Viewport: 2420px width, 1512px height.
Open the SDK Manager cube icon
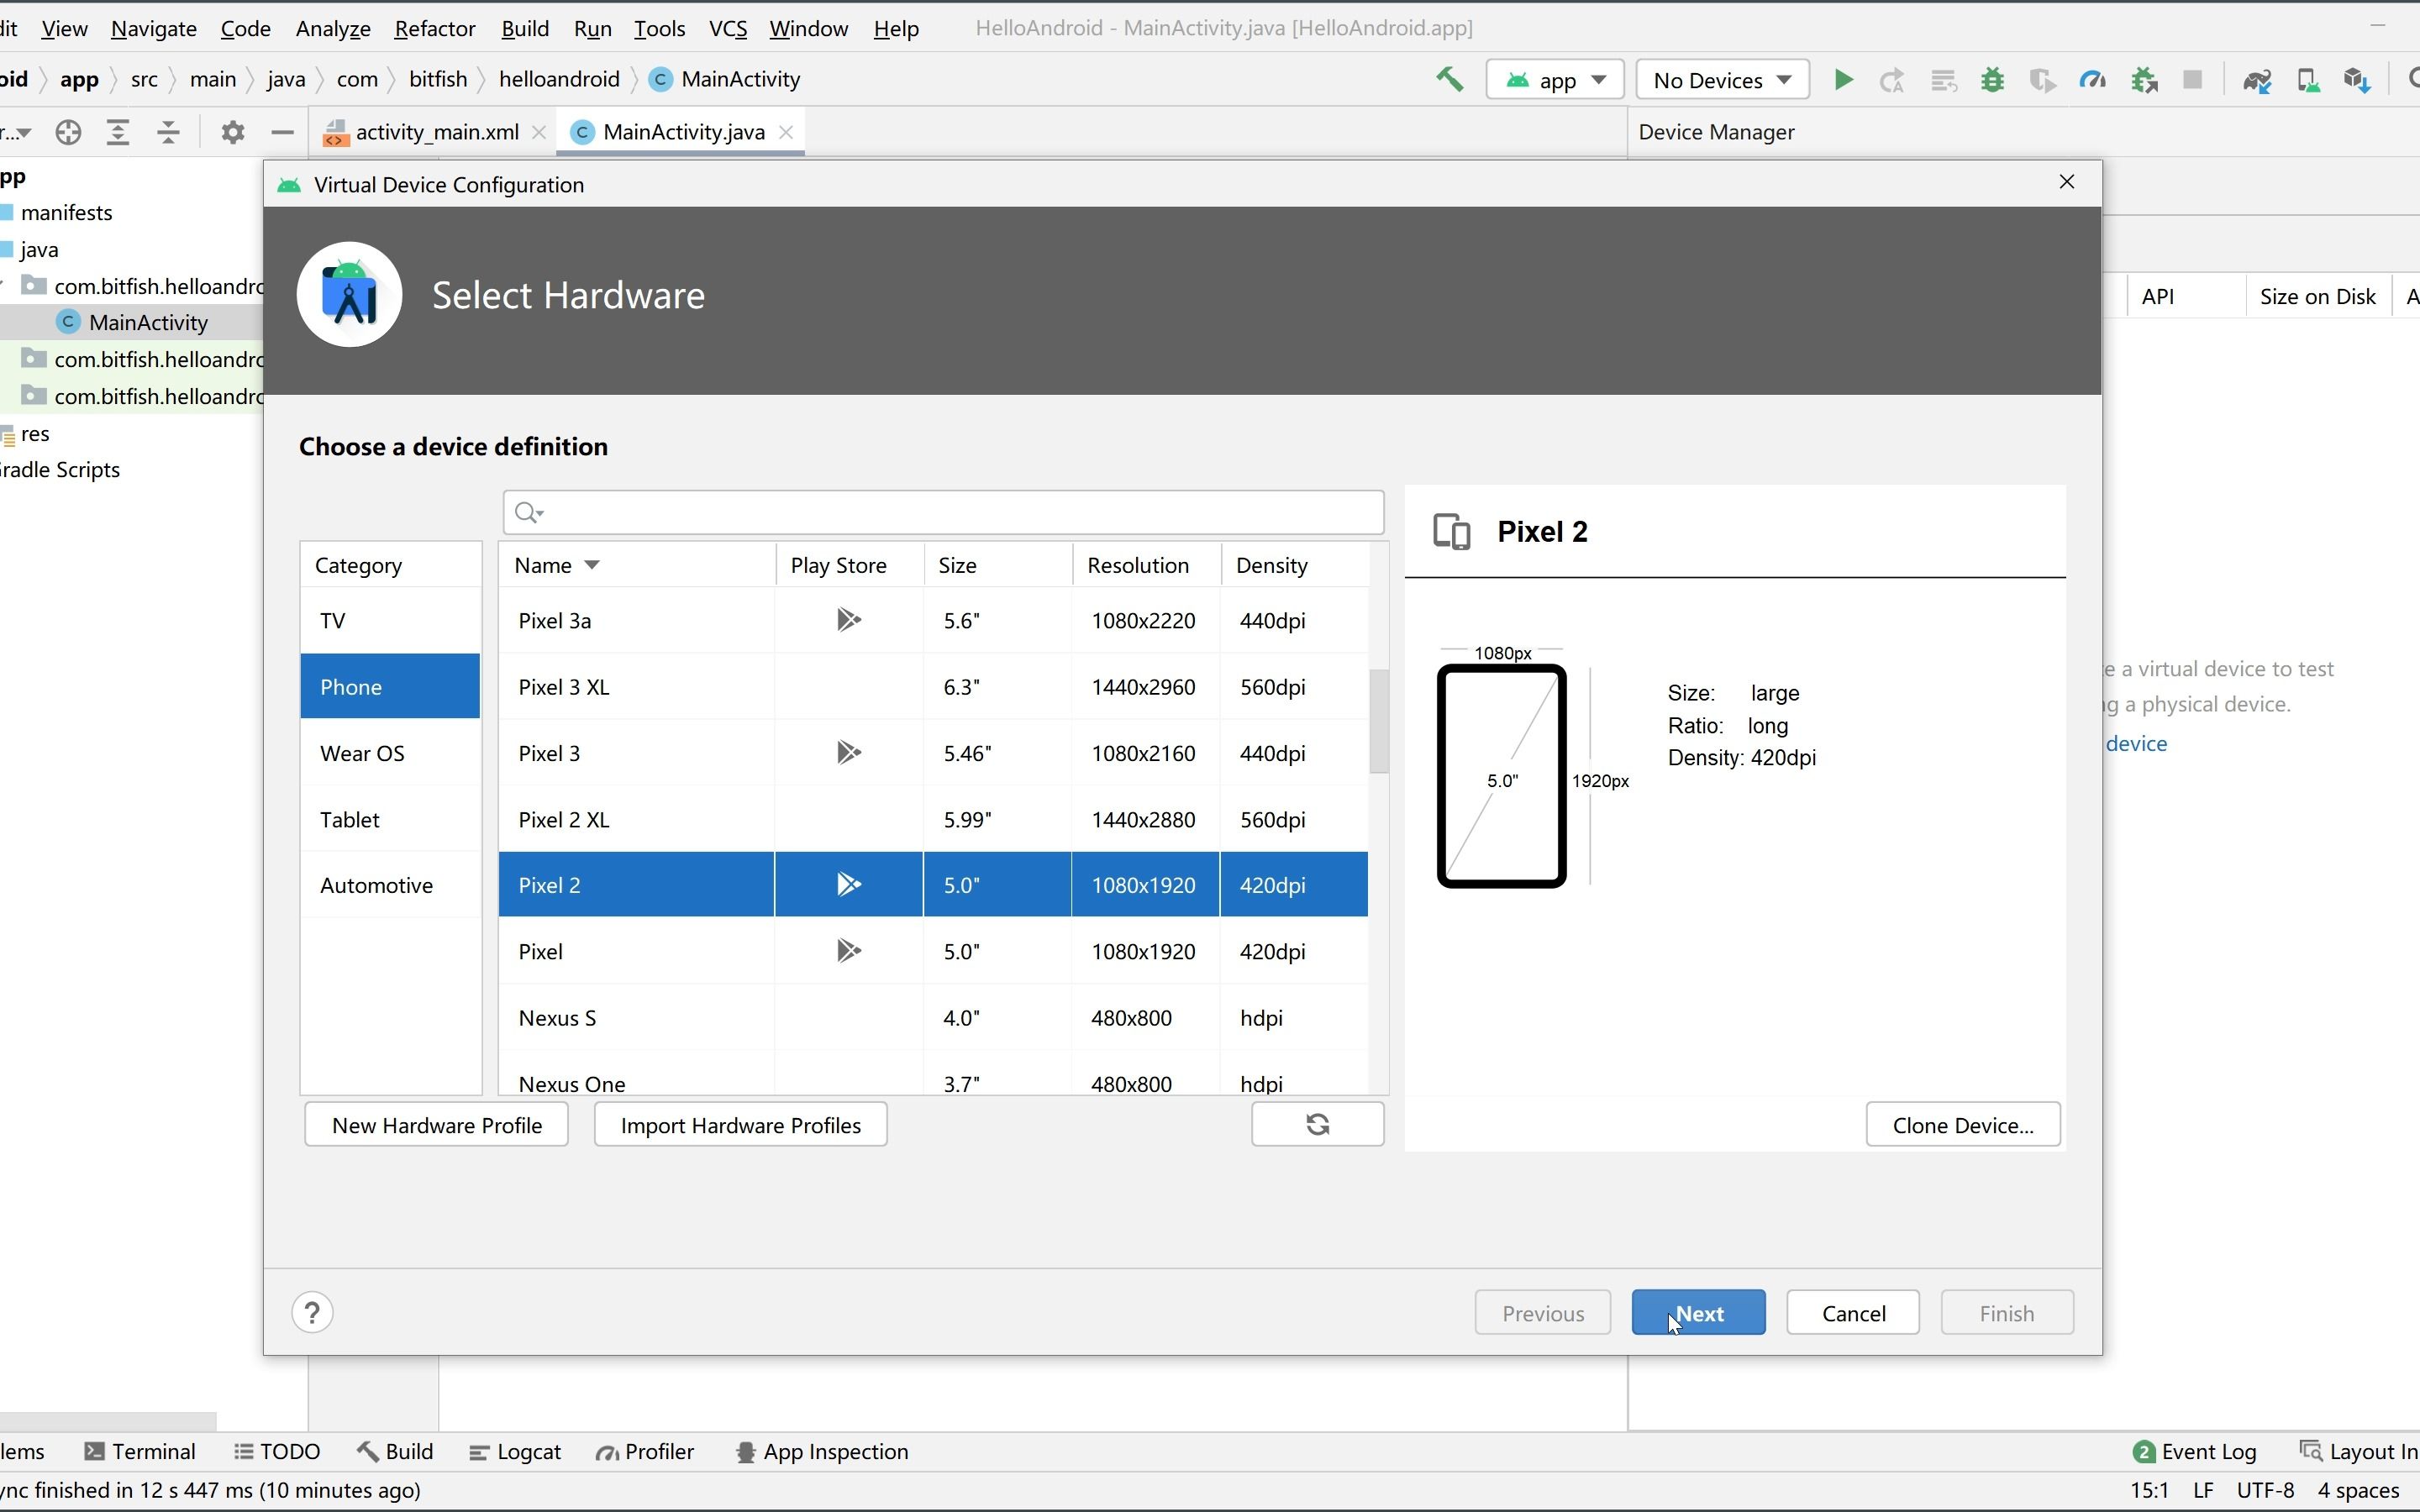pyautogui.click(x=2357, y=80)
